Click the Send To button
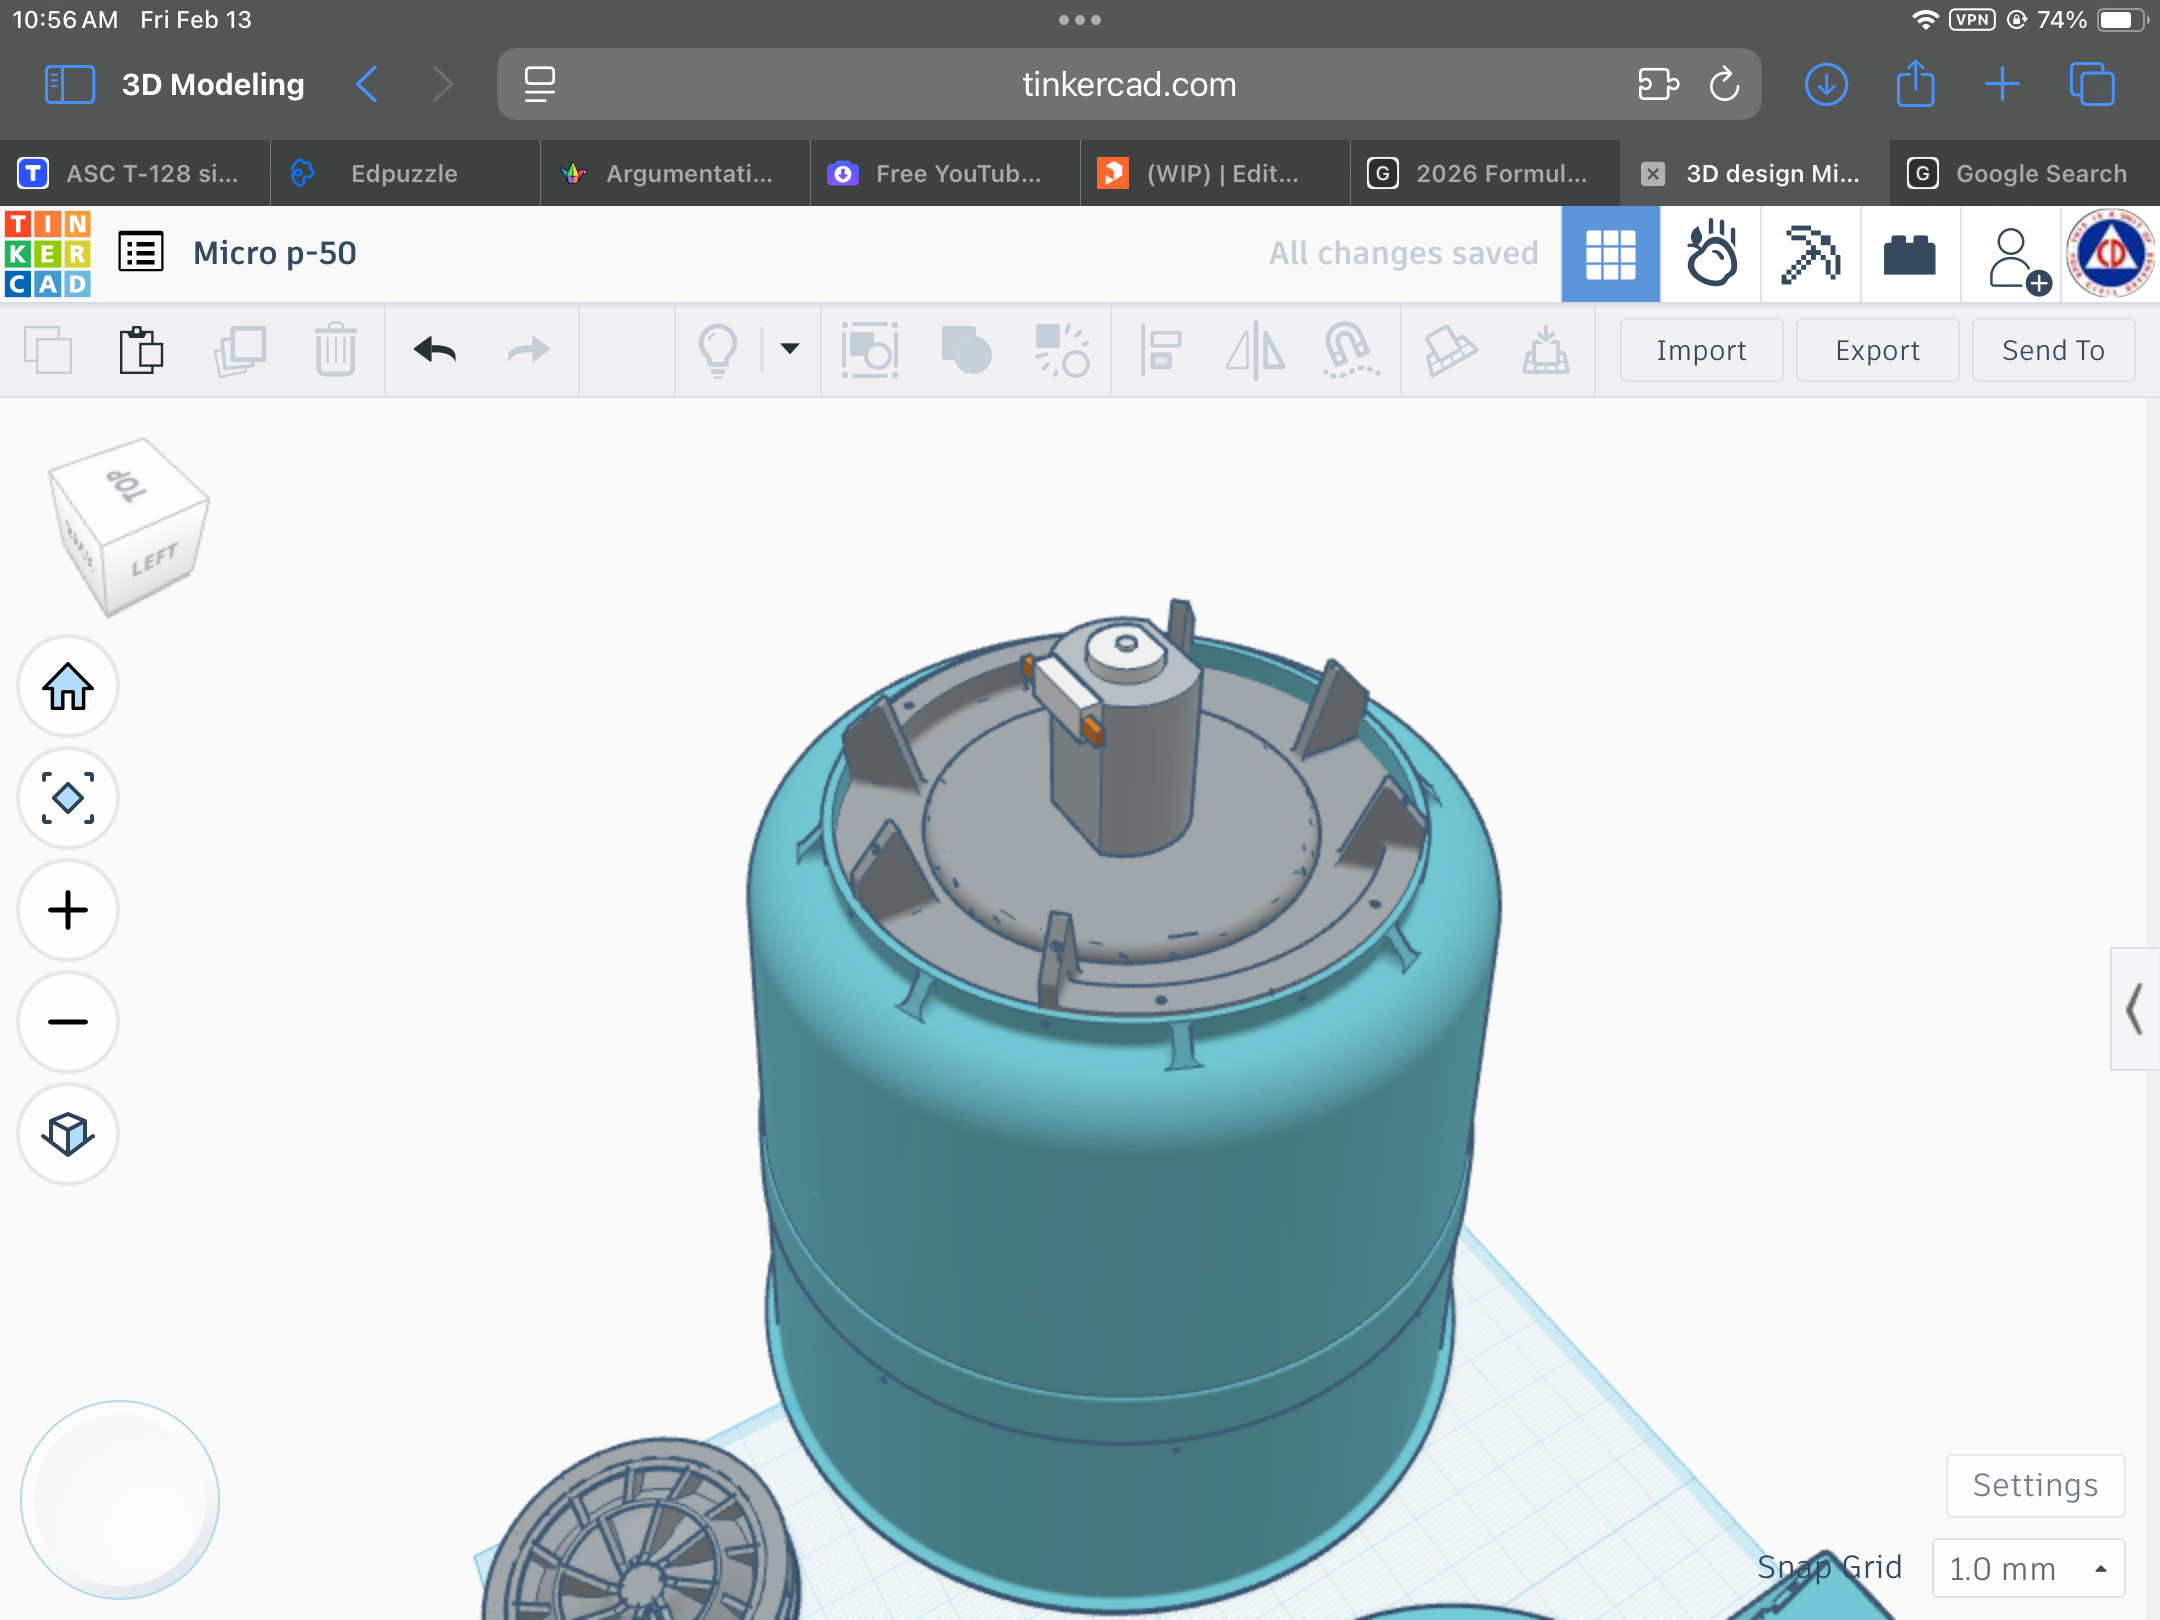 coord(2053,350)
